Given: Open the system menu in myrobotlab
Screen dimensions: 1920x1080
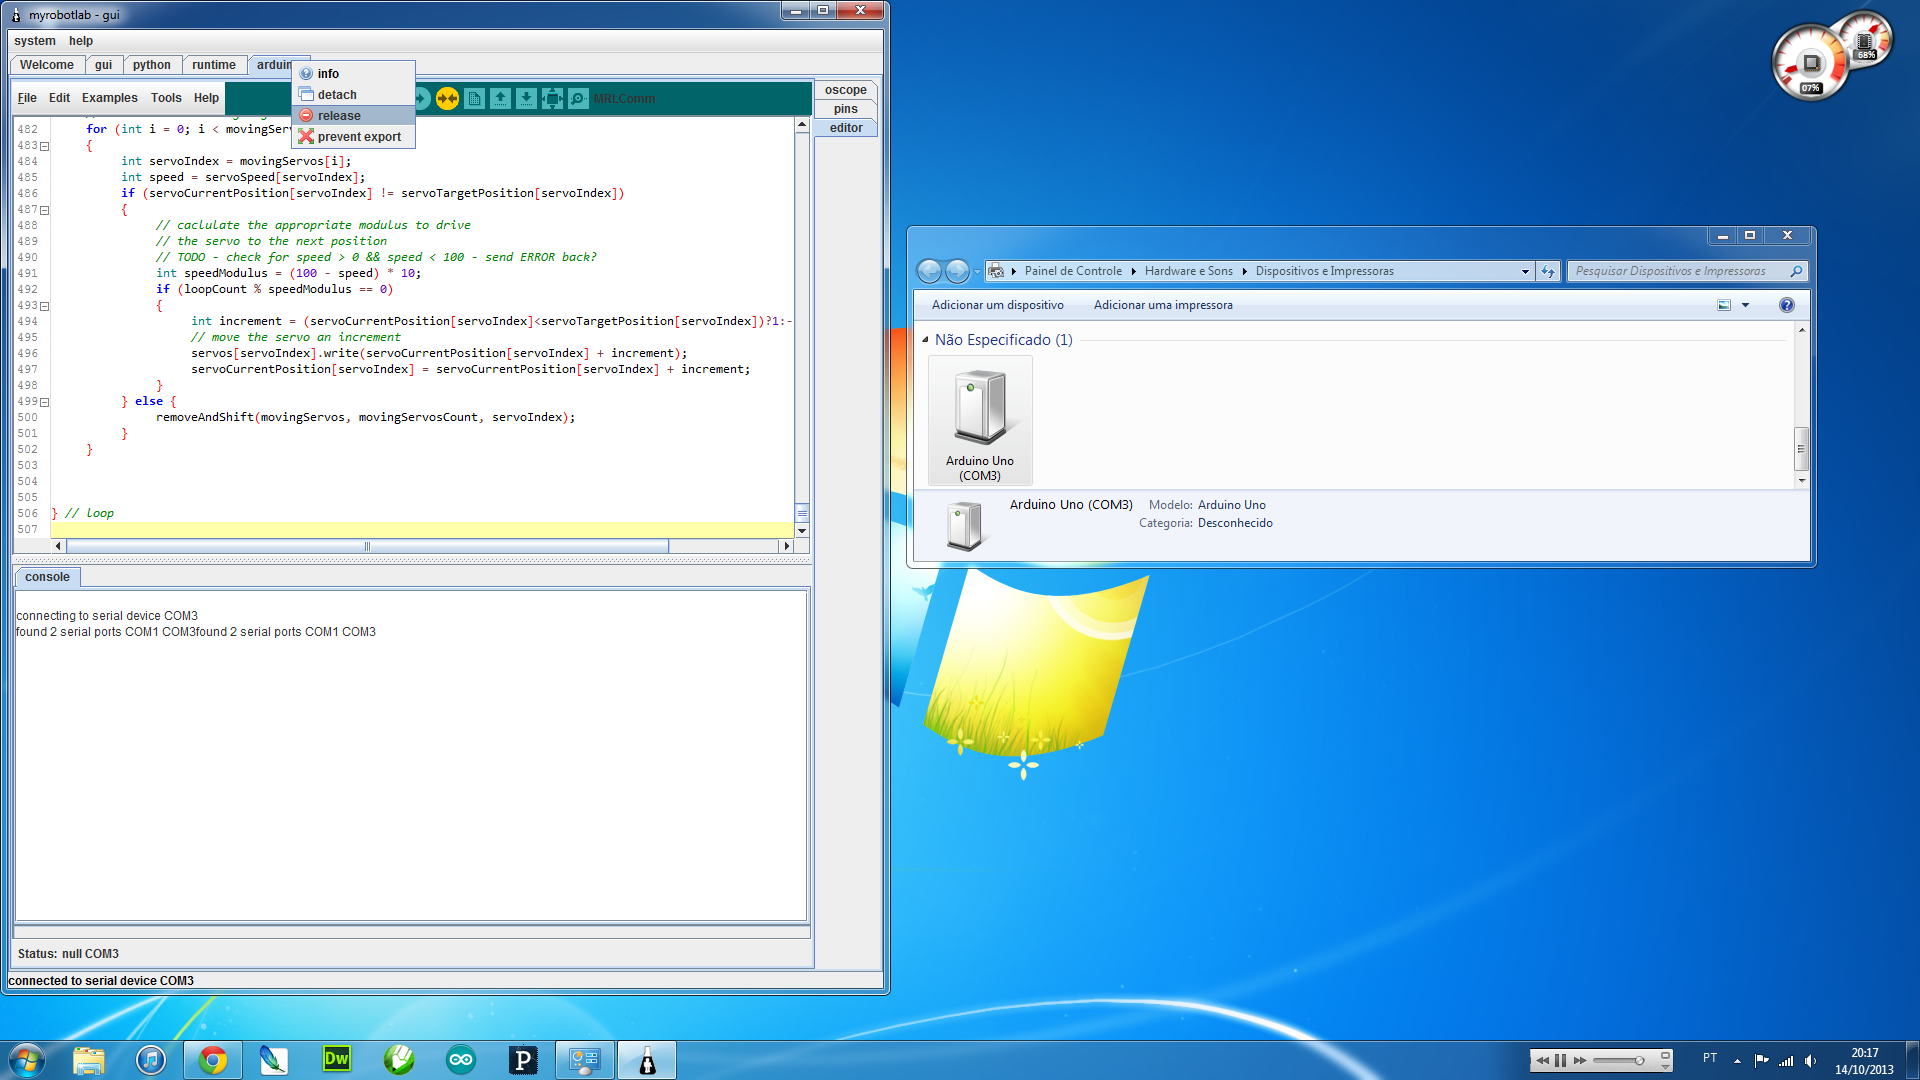Looking at the screenshot, I should (35, 41).
